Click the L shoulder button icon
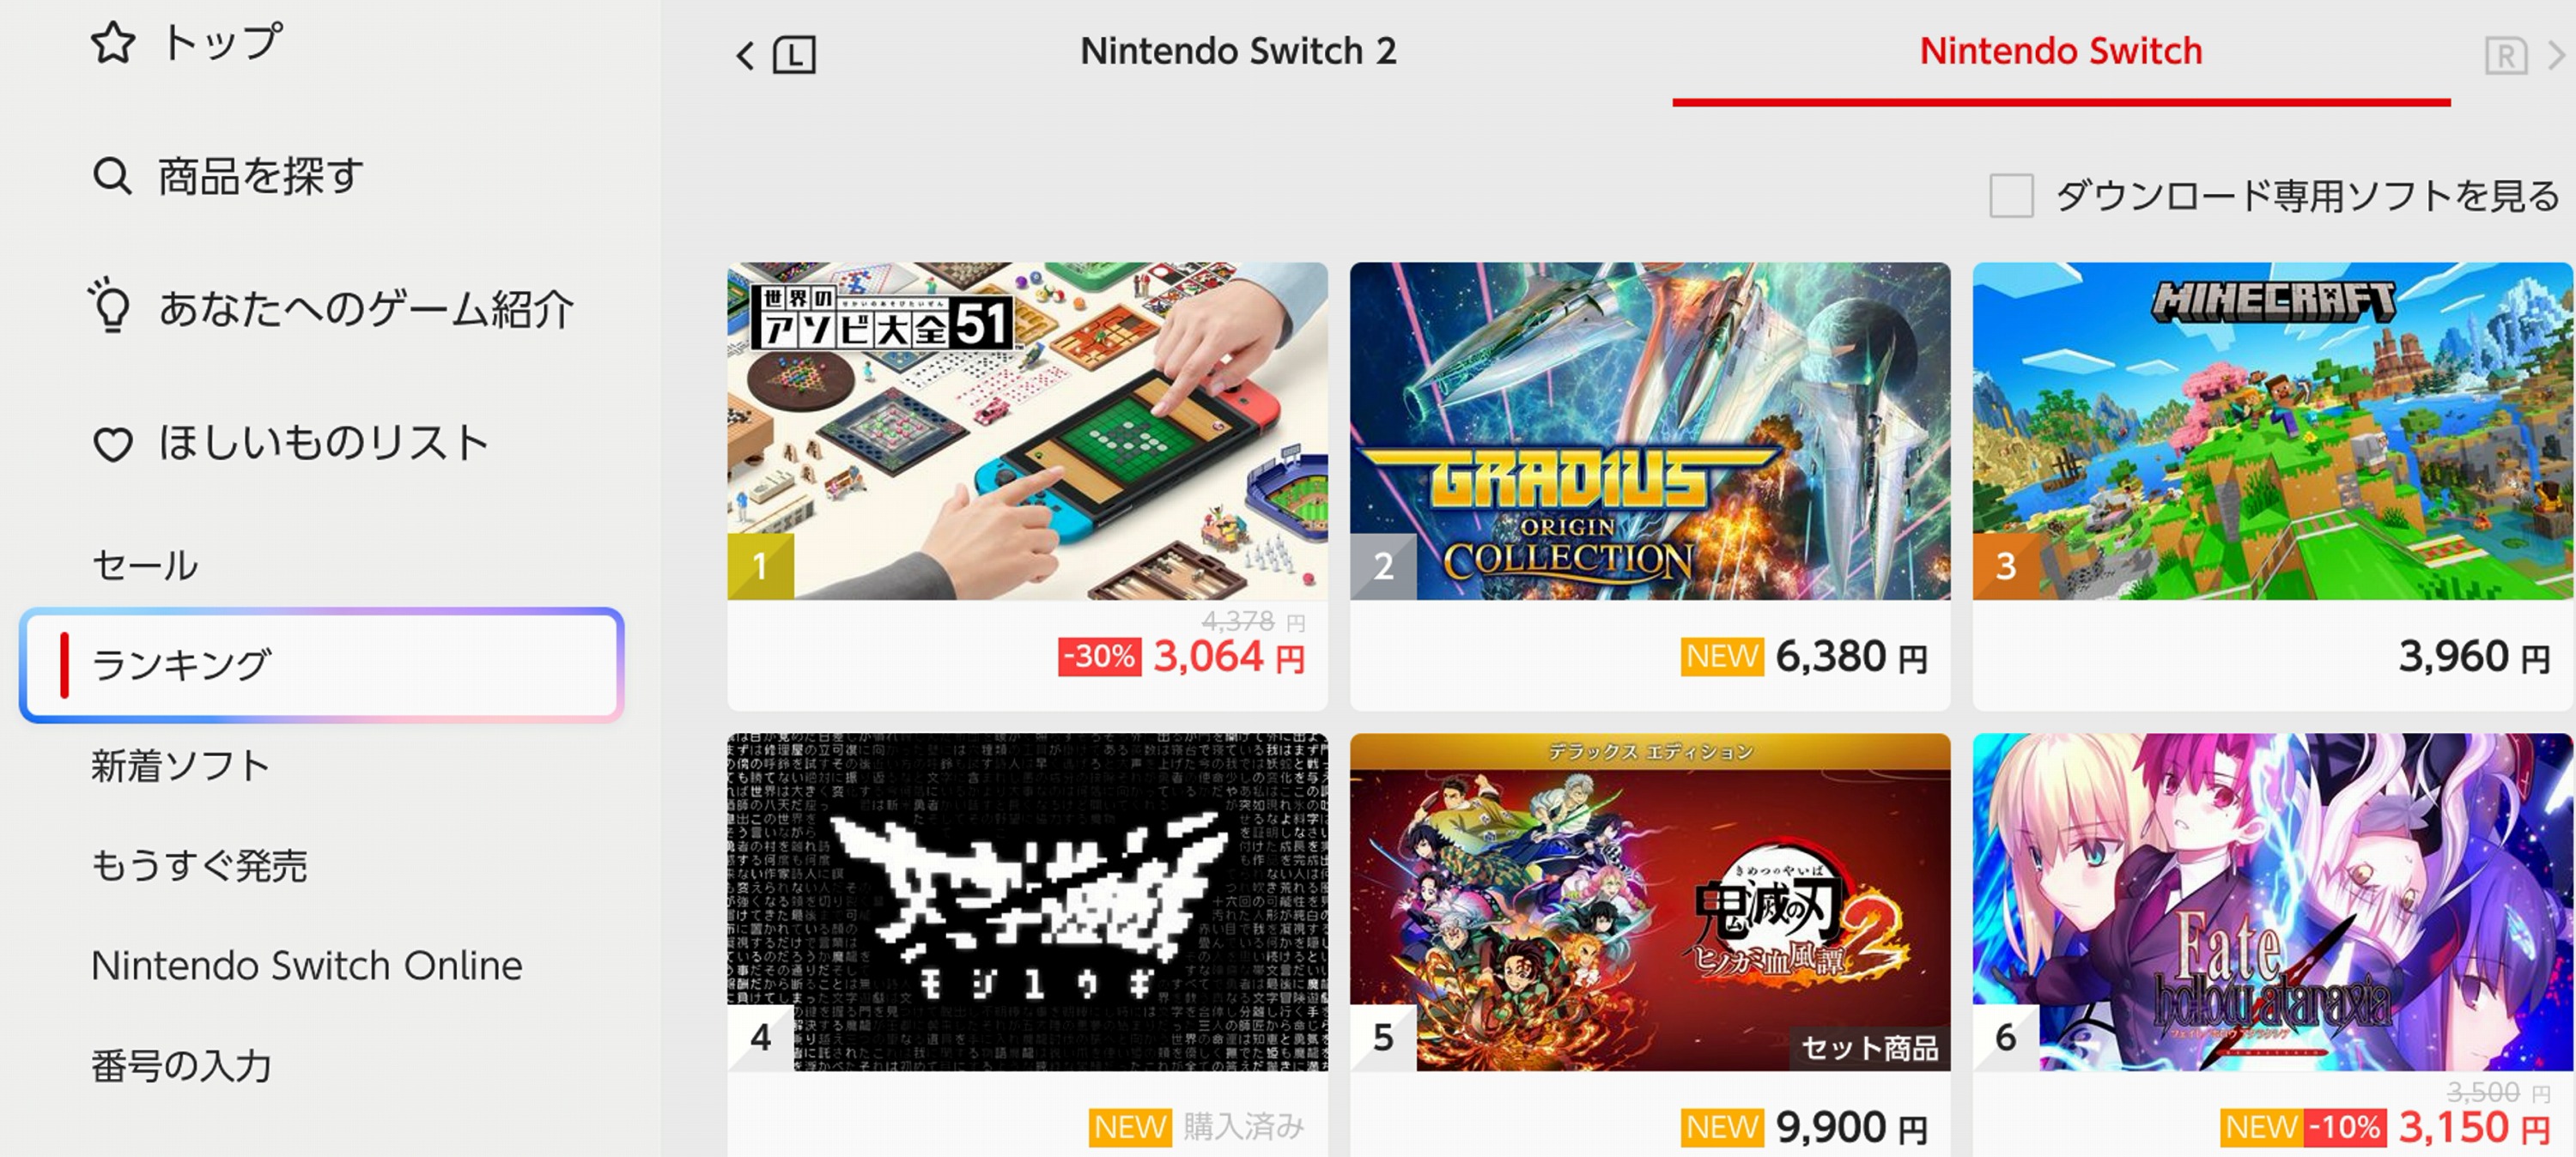Viewport: 2576px width, 1157px height. click(794, 54)
